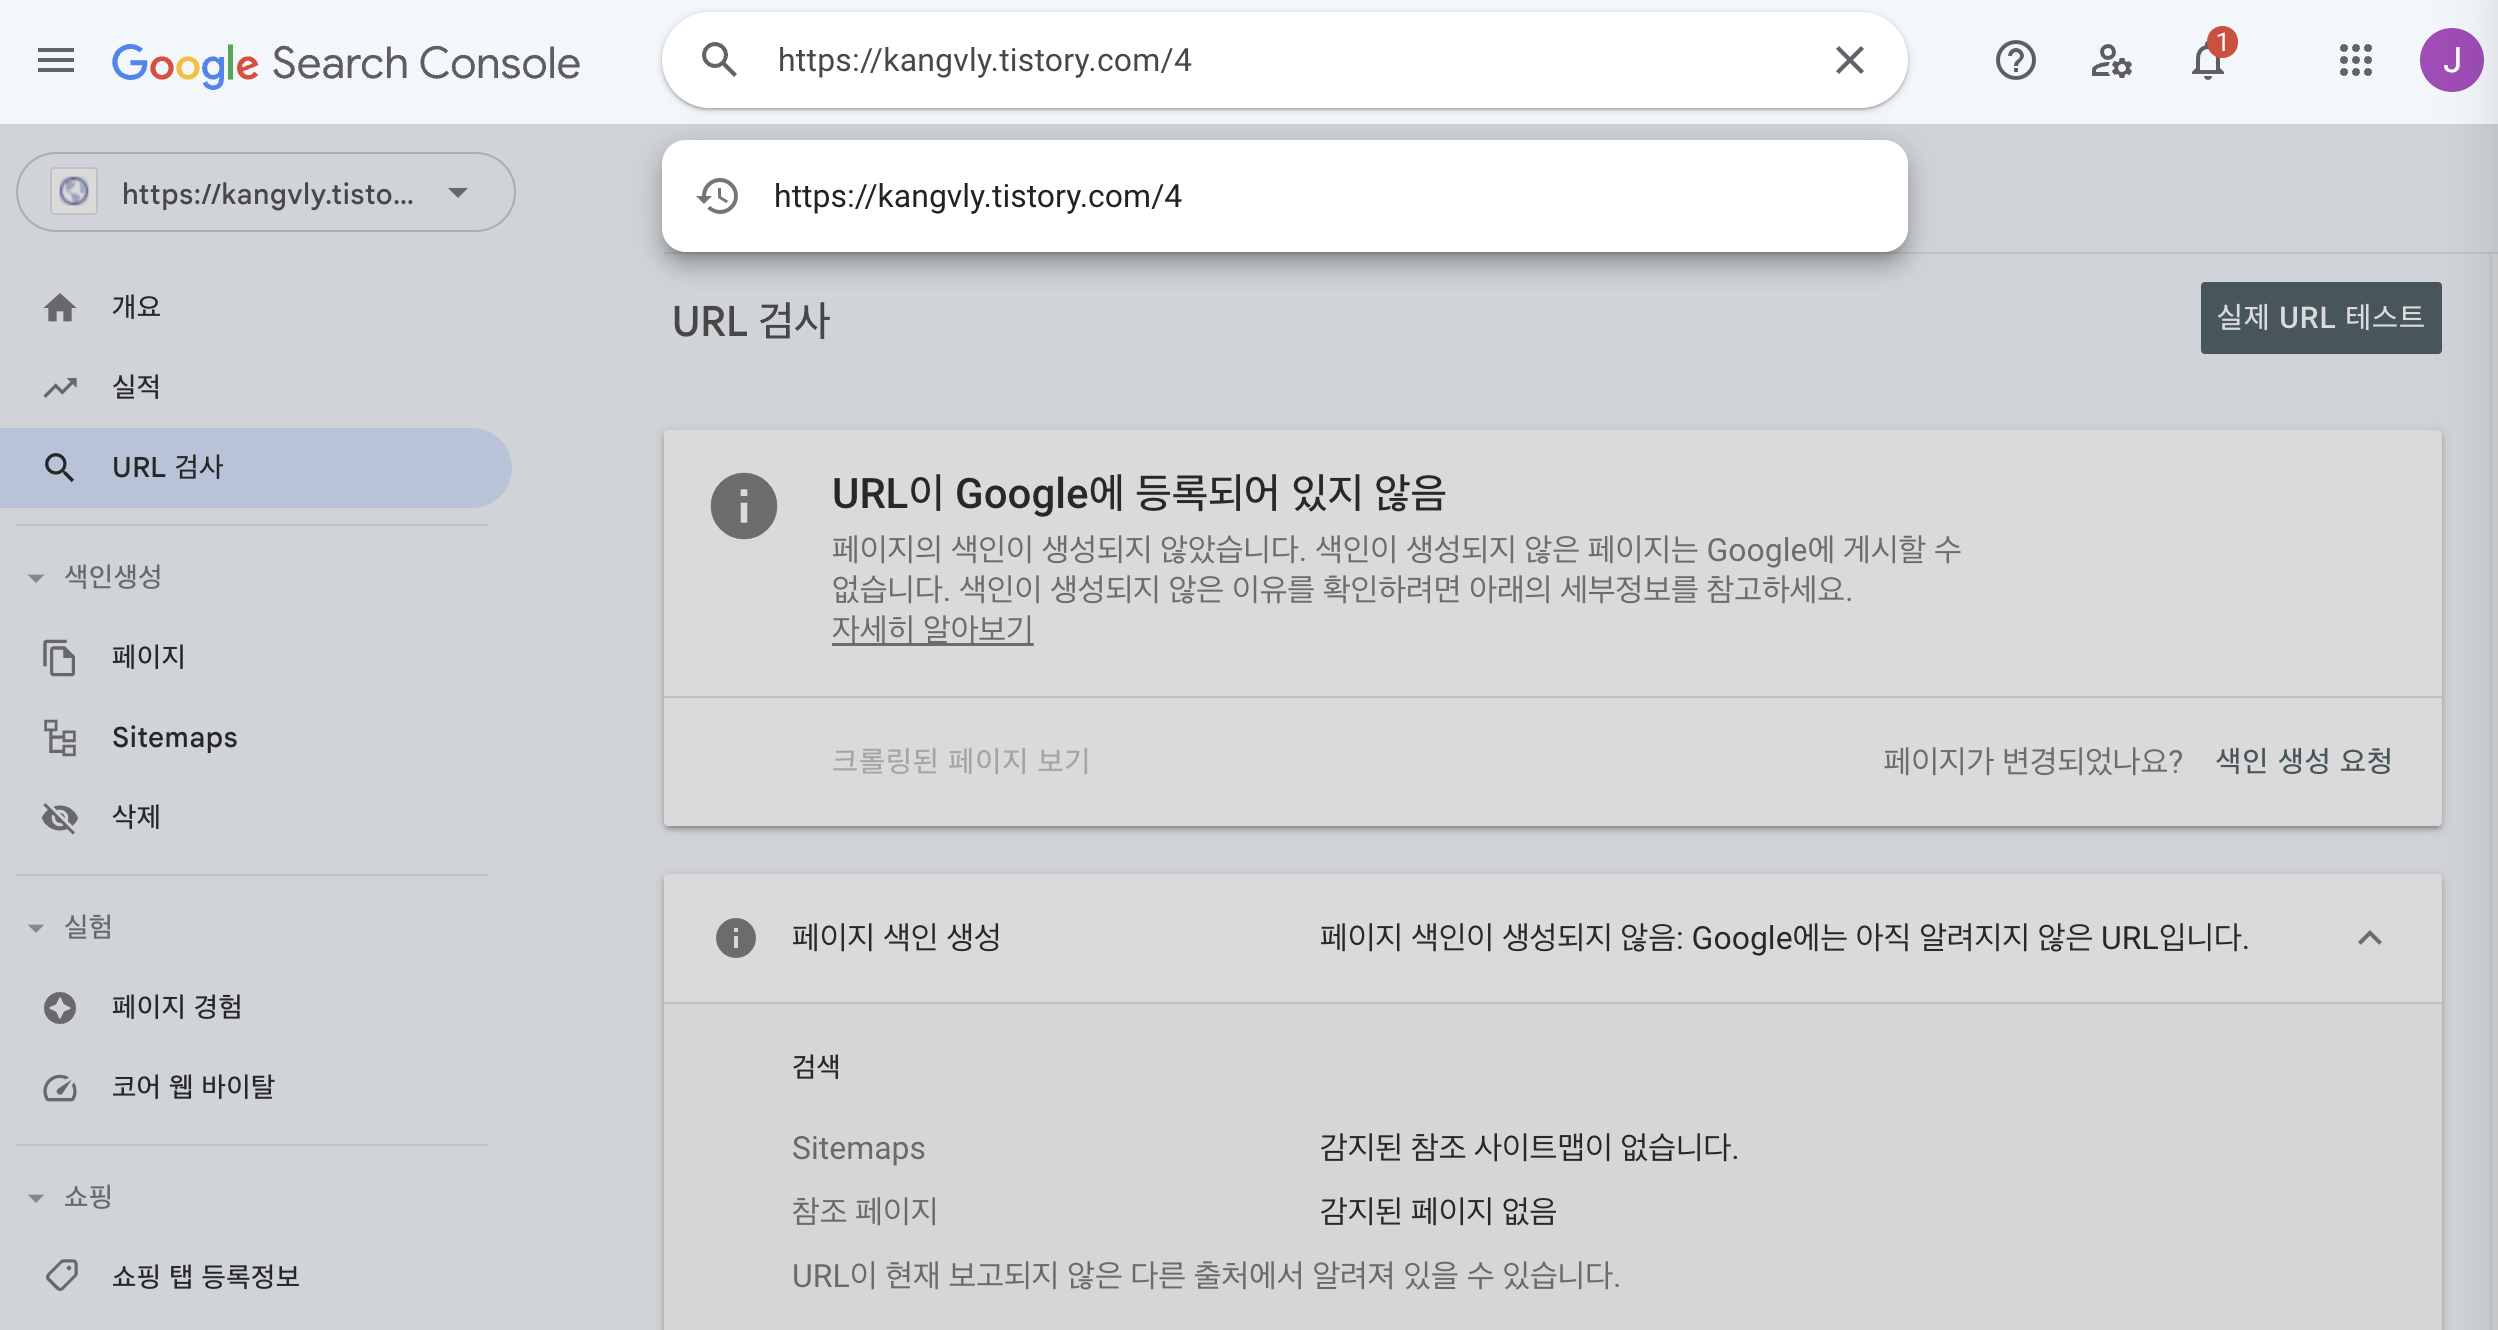The width and height of the screenshot is (2498, 1330).
Task: Click 색인 생성 요청
Action: pyautogui.click(x=2303, y=761)
